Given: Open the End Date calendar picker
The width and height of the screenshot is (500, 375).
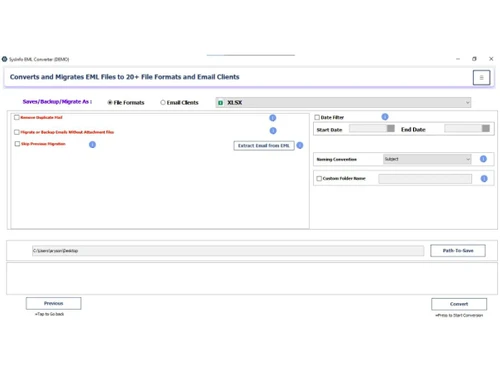Looking at the screenshot, I should pos(486,128).
